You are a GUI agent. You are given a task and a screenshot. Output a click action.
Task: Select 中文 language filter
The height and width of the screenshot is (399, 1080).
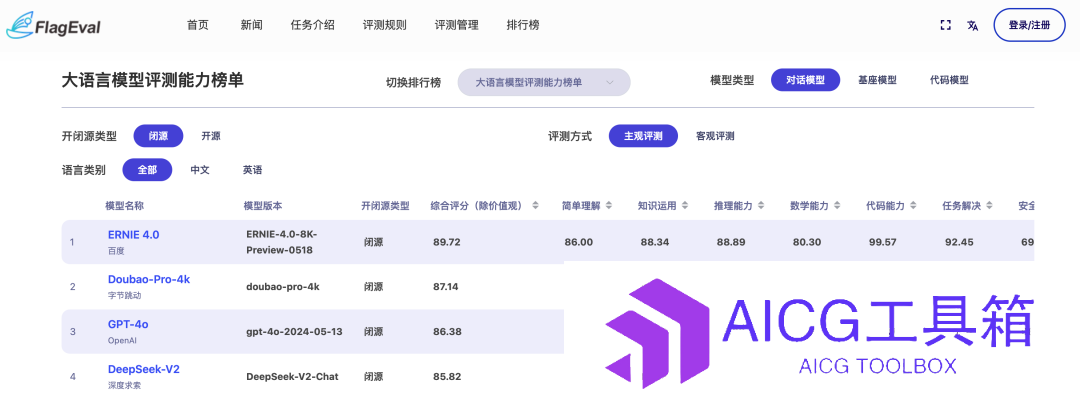(200, 170)
